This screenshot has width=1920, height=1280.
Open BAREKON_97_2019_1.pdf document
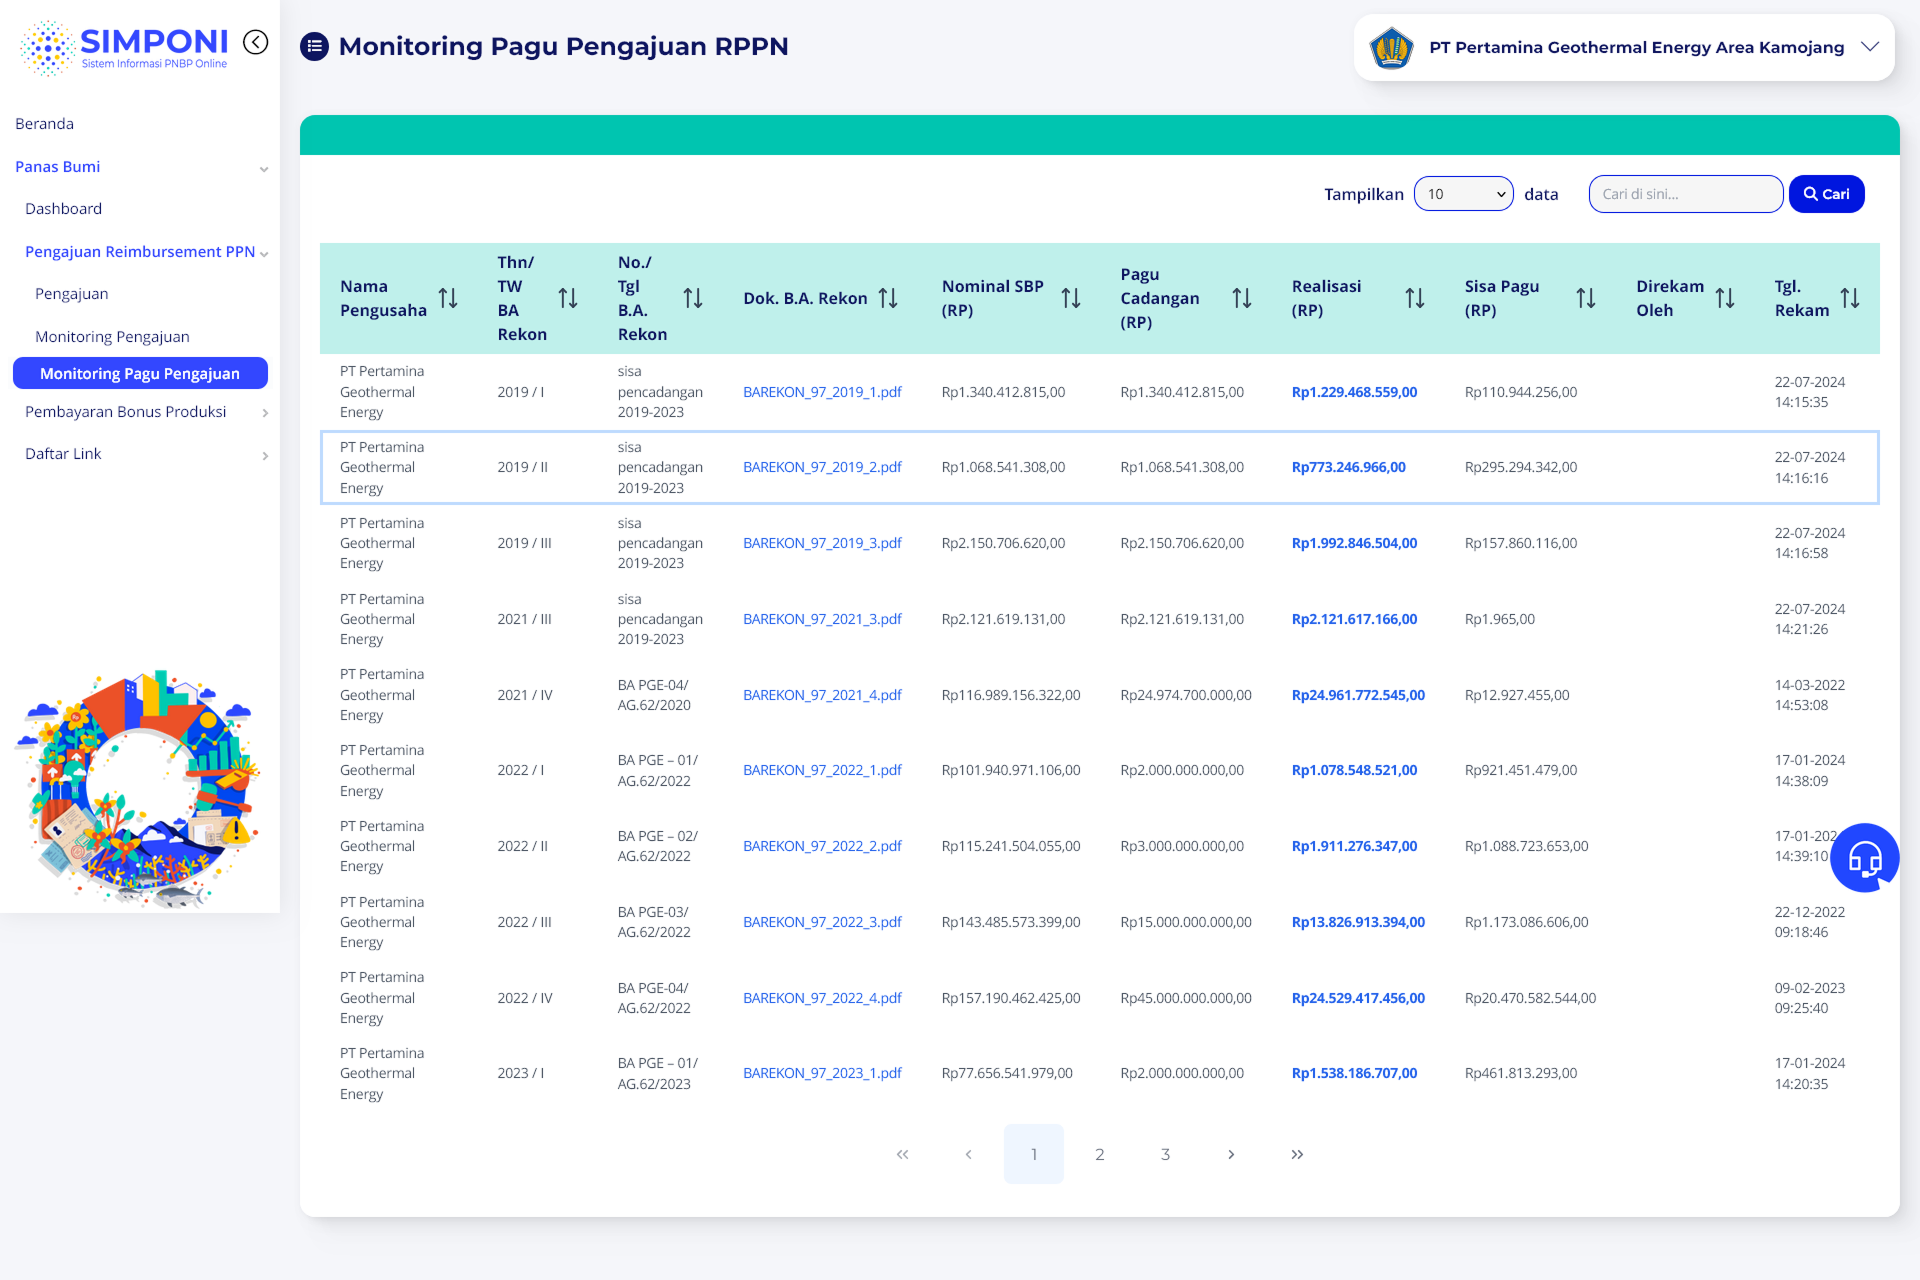tap(822, 392)
